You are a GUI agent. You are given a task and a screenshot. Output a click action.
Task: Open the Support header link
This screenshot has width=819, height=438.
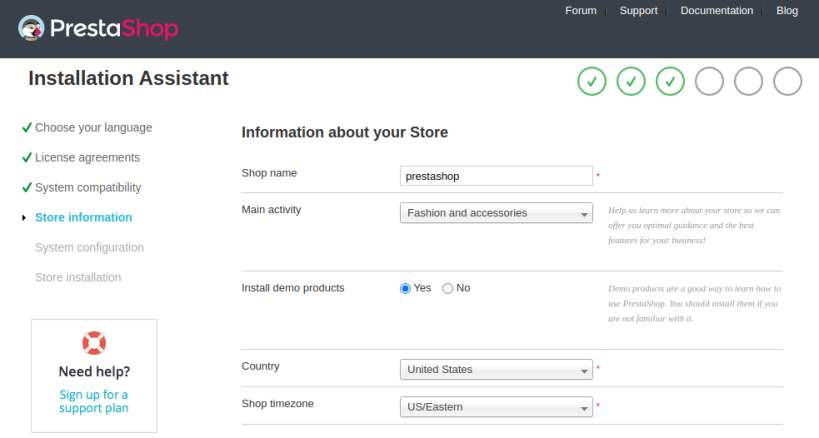click(638, 11)
